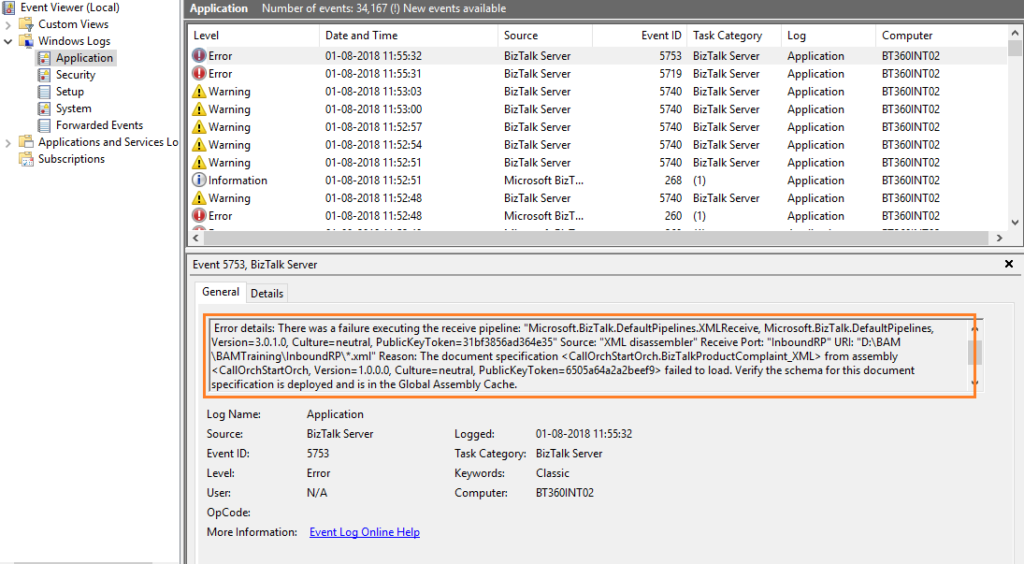Viewport: 1024px width, 564px height.
Task: Select Forwarded Events in the tree
Action: [x=99, y=125]
